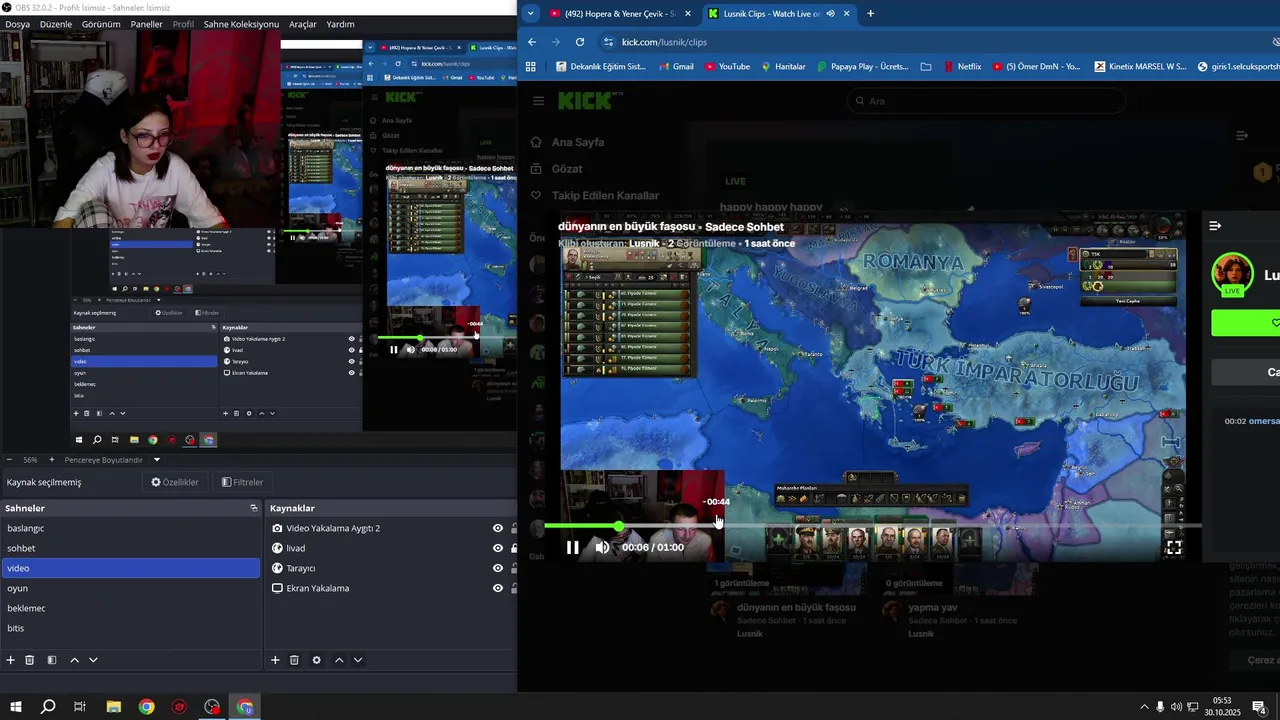The image size is (1280, 720).
Task: Zoom in the OBS preview with plus
Action: pyautogui.click(x=52, y=460)
